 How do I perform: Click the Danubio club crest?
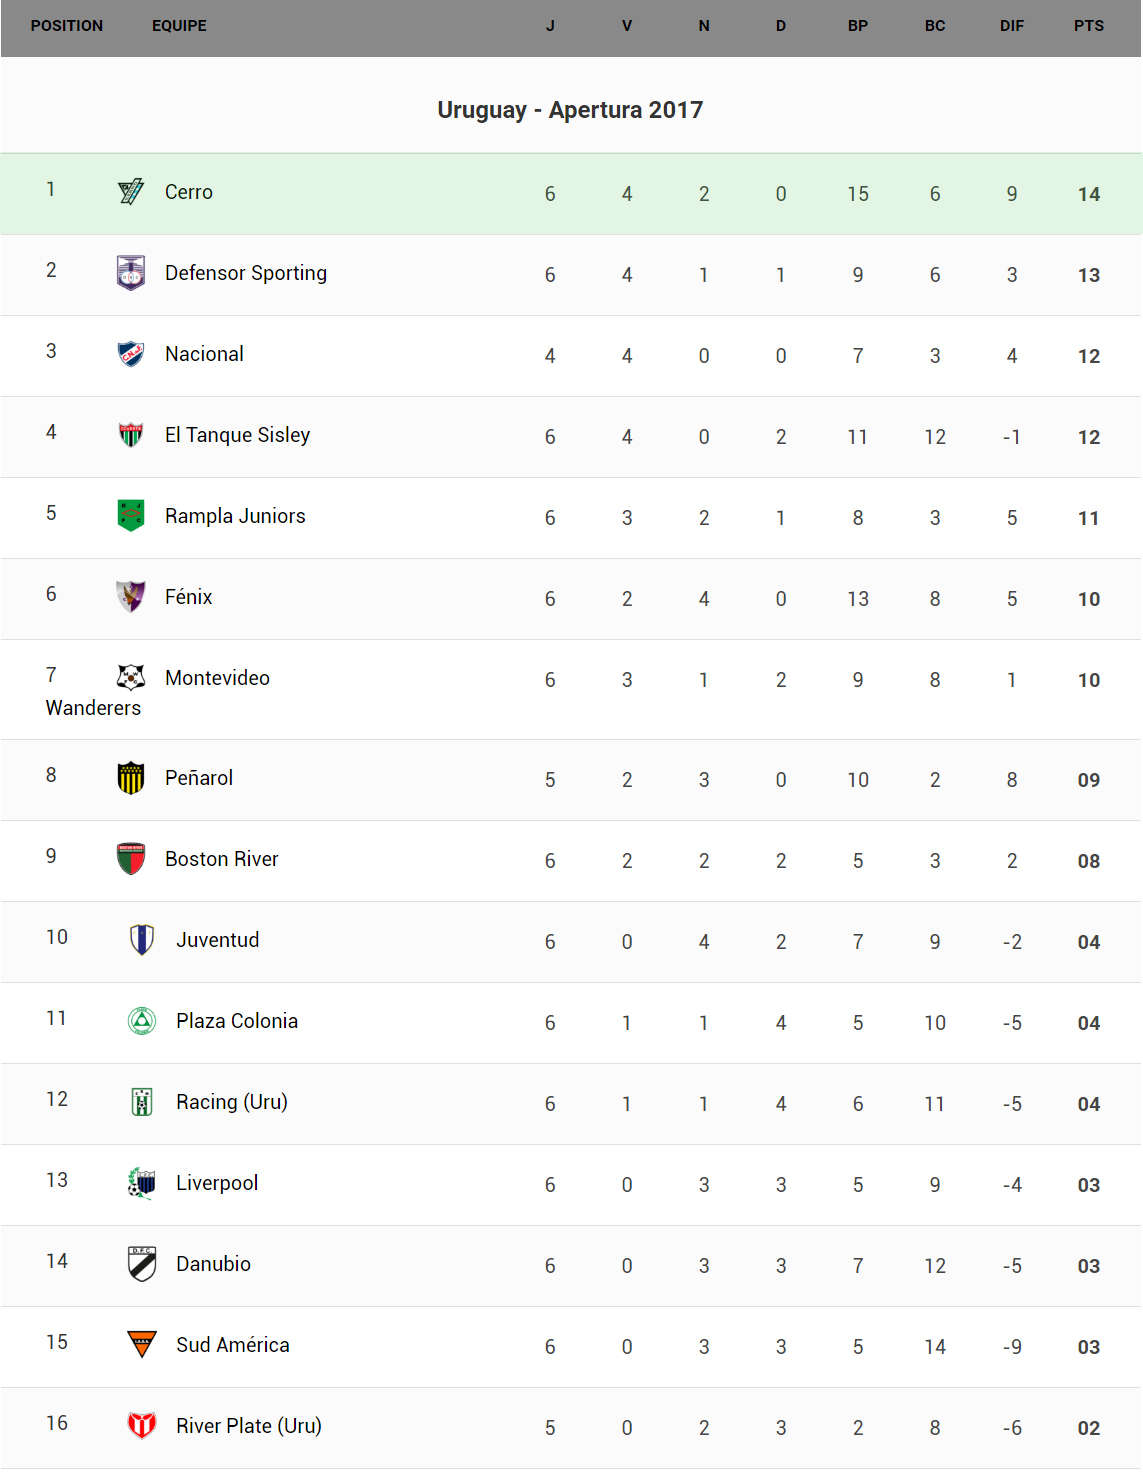(x=142, y=1264)
